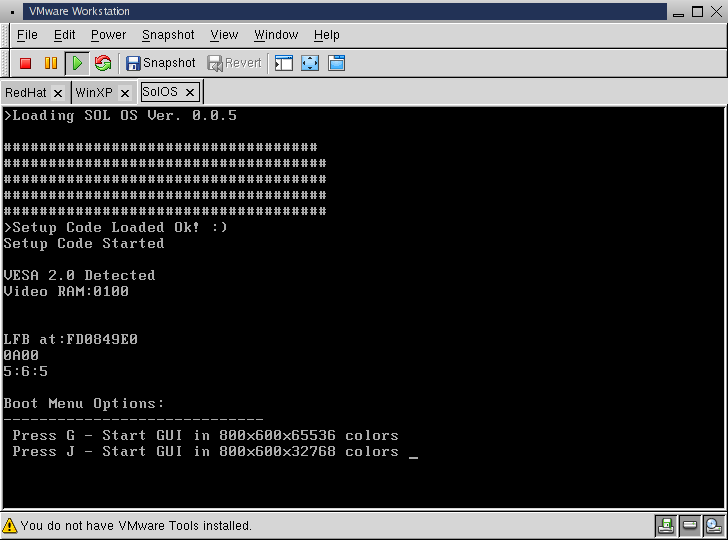Click the 'Video RAM:0100' line
Image resolution: width=728 pixels, height=540 pixels.
(66, 292)
